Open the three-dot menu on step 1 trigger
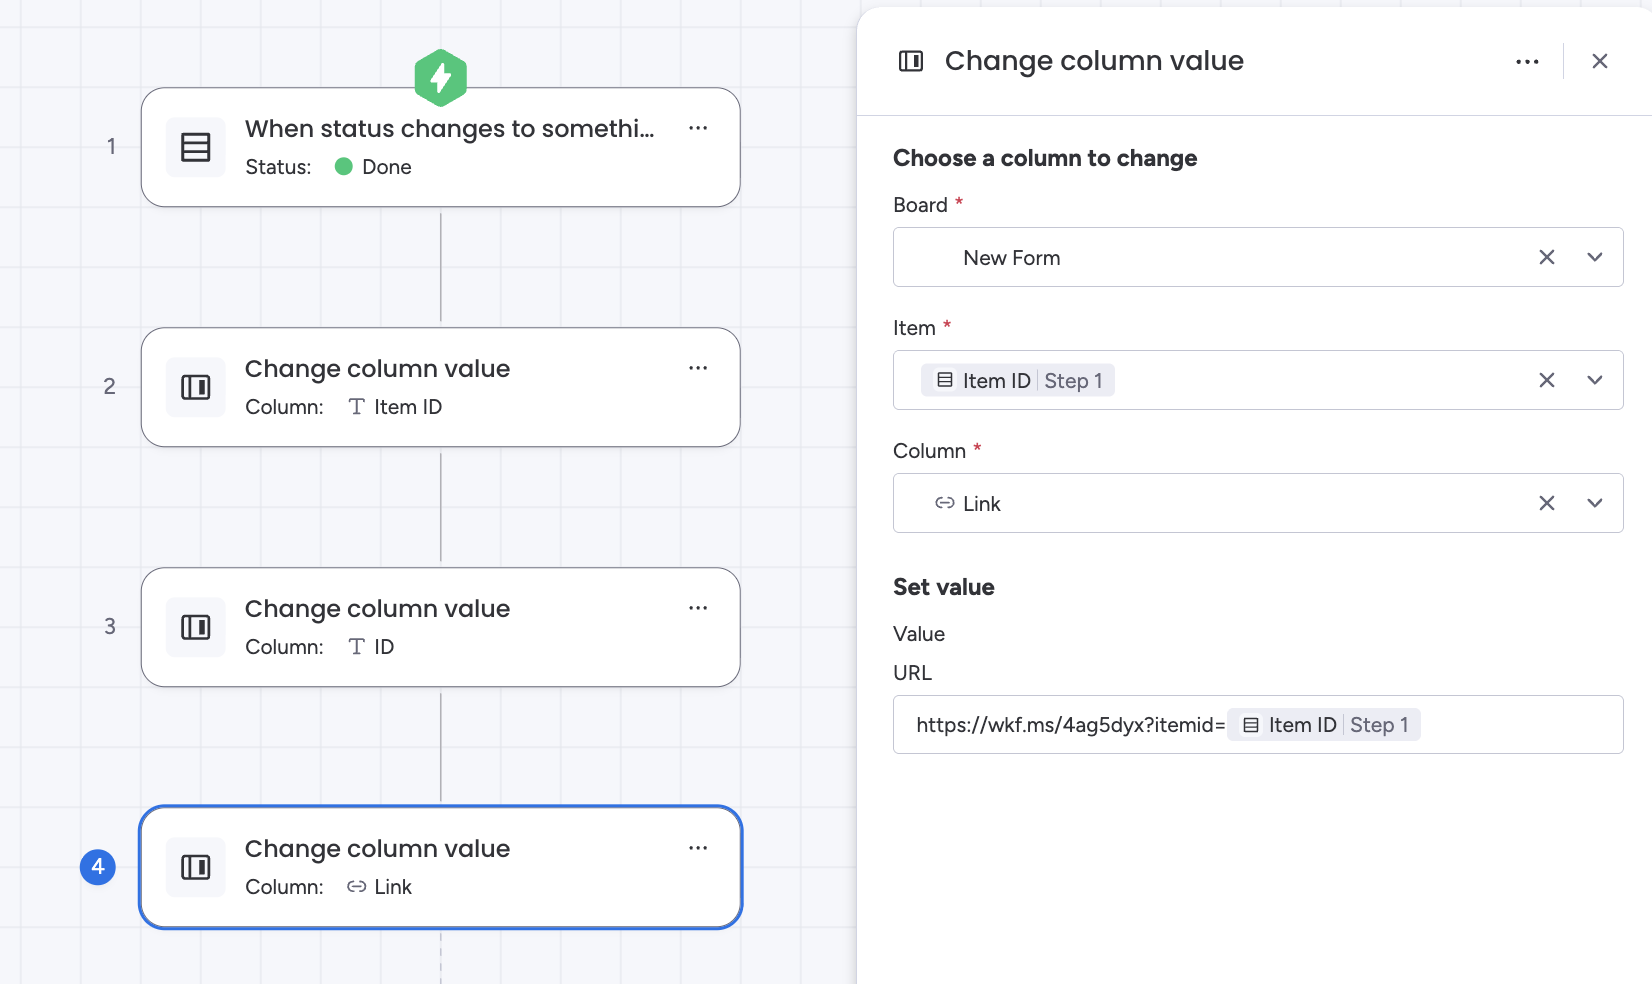The width and height of the screenshot is (1652, 984). [x=698, y=128]
